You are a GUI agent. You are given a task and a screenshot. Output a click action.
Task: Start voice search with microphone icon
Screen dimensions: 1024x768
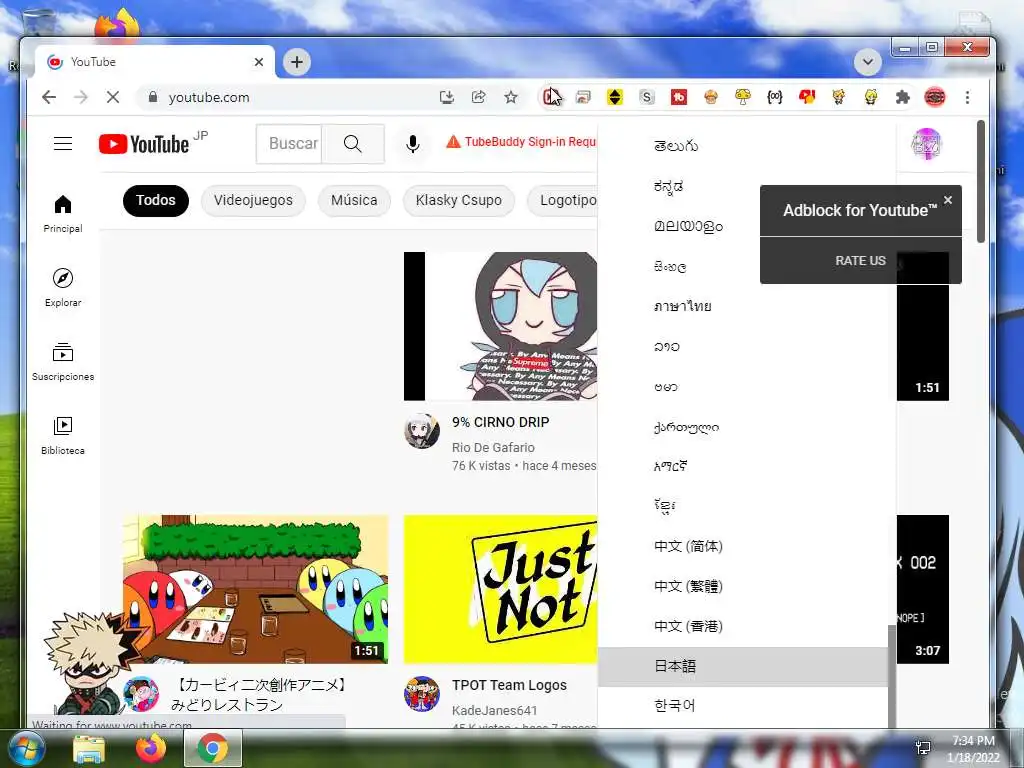pyautogui.click(x=412, y=144)
